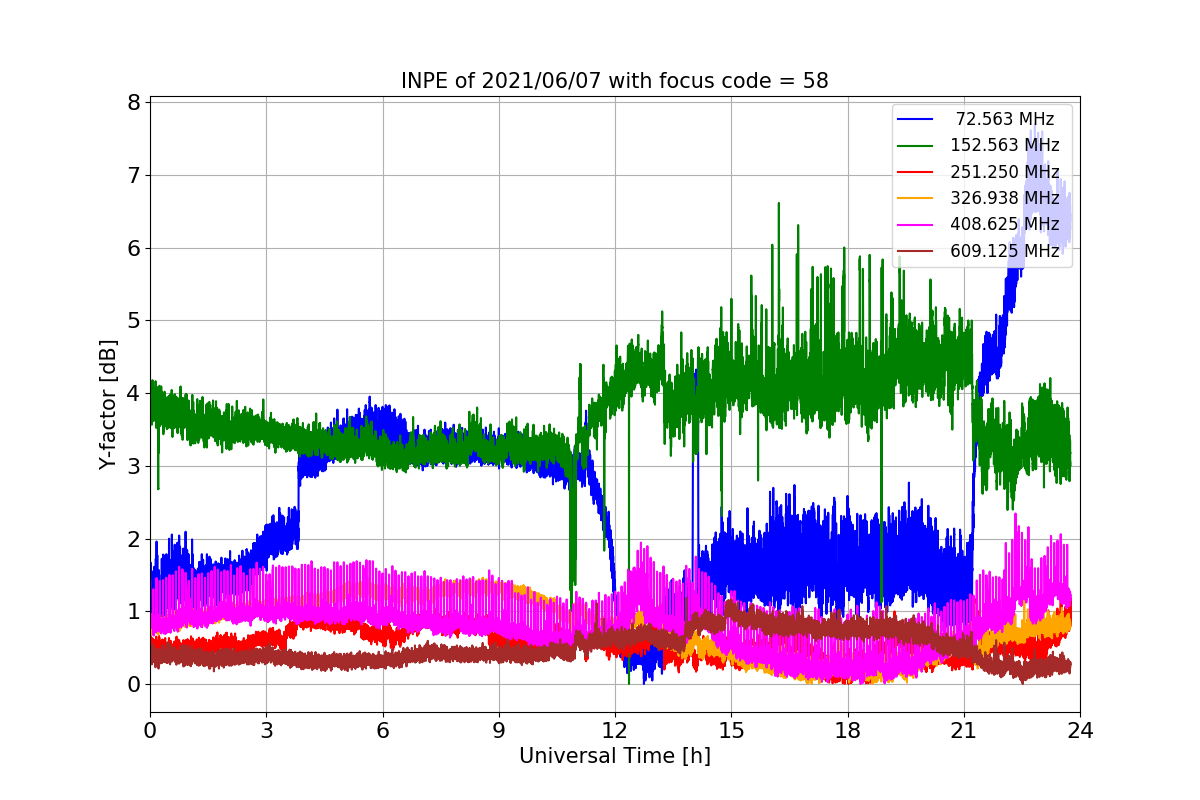
Task: Click the magenta legend line swatch
Action: (x=916, y=225)
